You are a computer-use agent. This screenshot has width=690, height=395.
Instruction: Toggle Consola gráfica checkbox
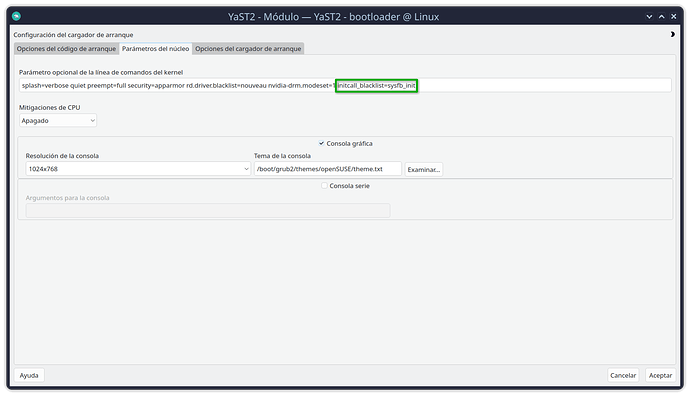[321, 143]
